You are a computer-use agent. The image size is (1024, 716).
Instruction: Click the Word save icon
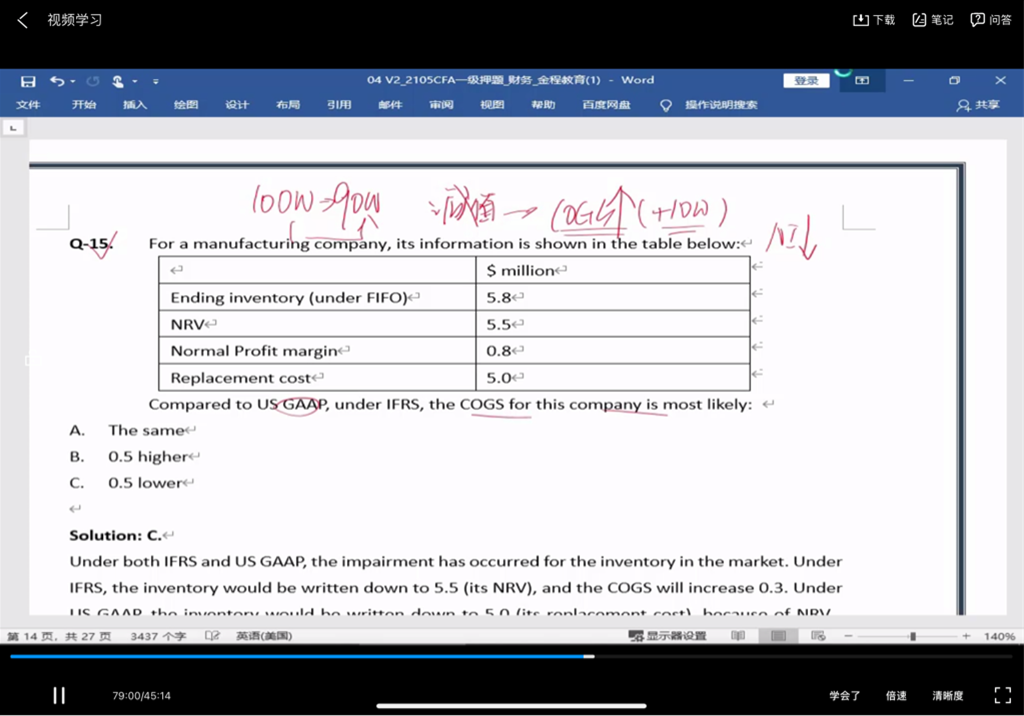(x=27, y=81)
